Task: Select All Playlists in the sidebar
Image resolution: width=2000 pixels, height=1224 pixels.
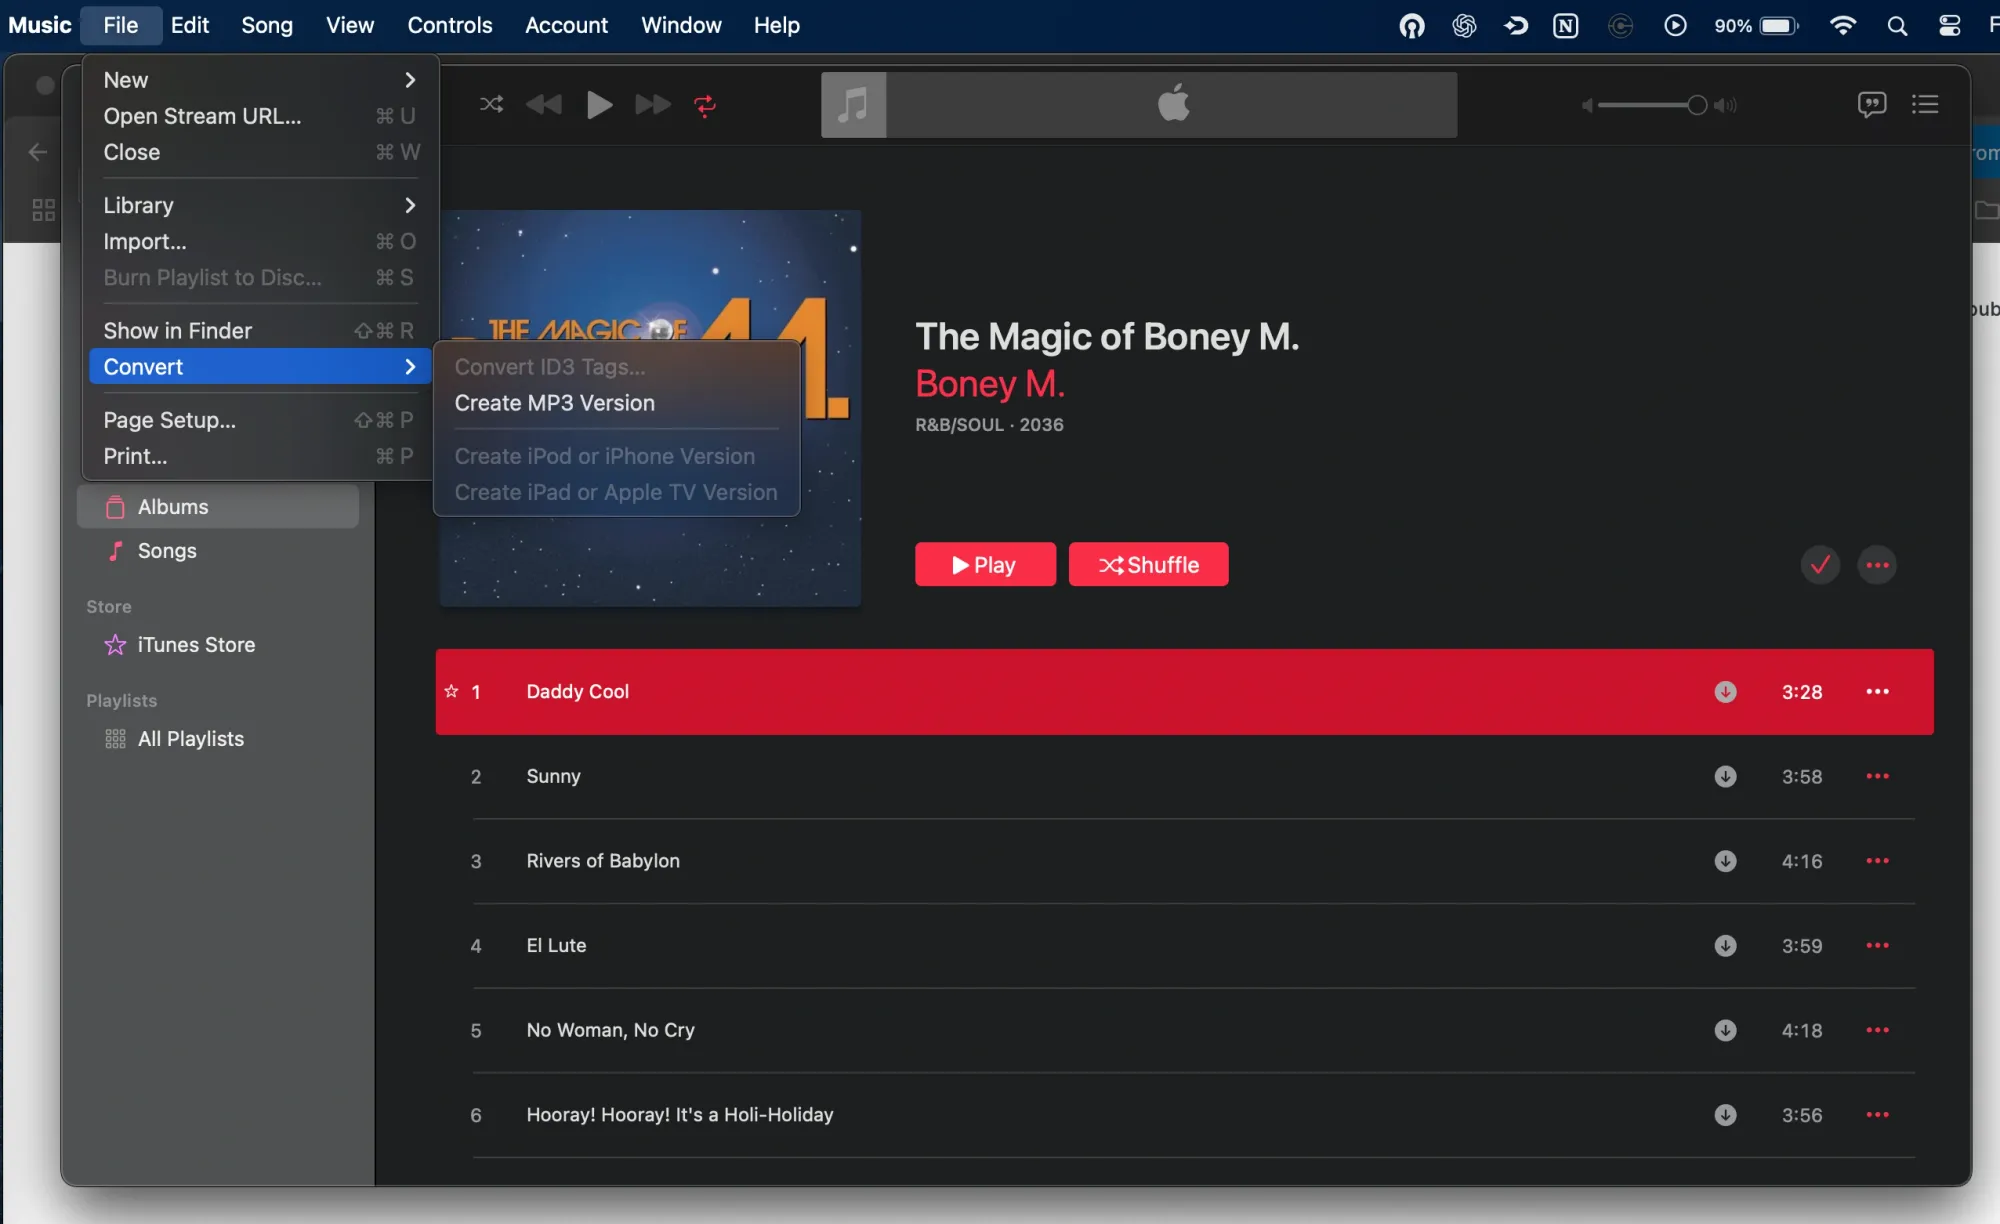Action: tap(190, 739)
